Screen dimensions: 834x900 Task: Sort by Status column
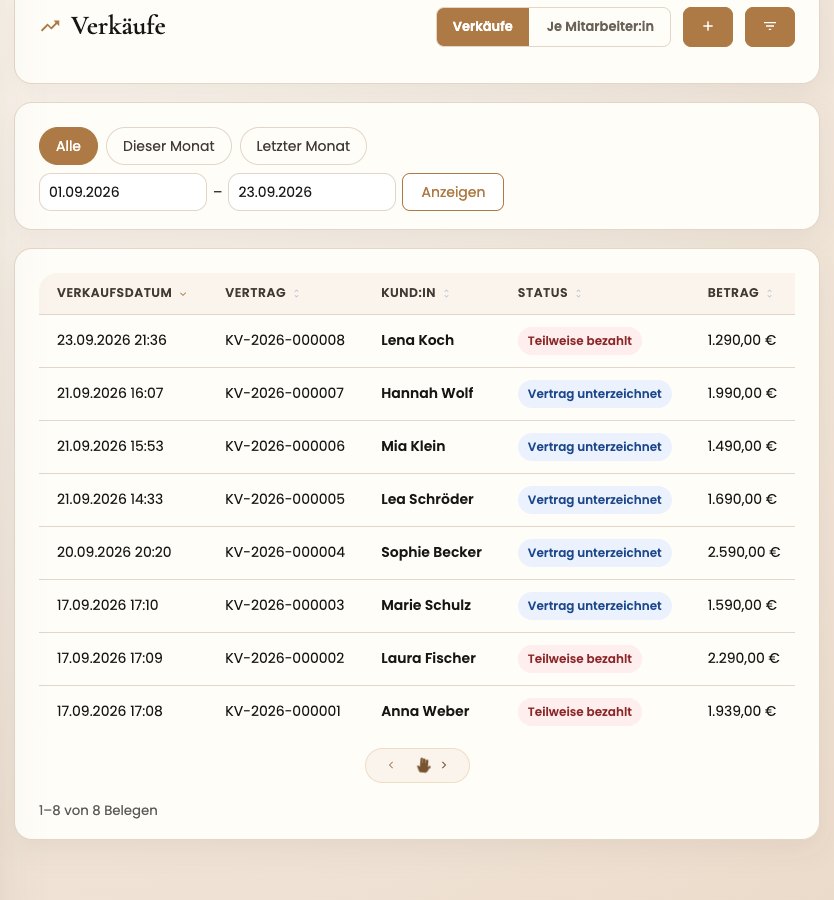(x=549, y=293)
